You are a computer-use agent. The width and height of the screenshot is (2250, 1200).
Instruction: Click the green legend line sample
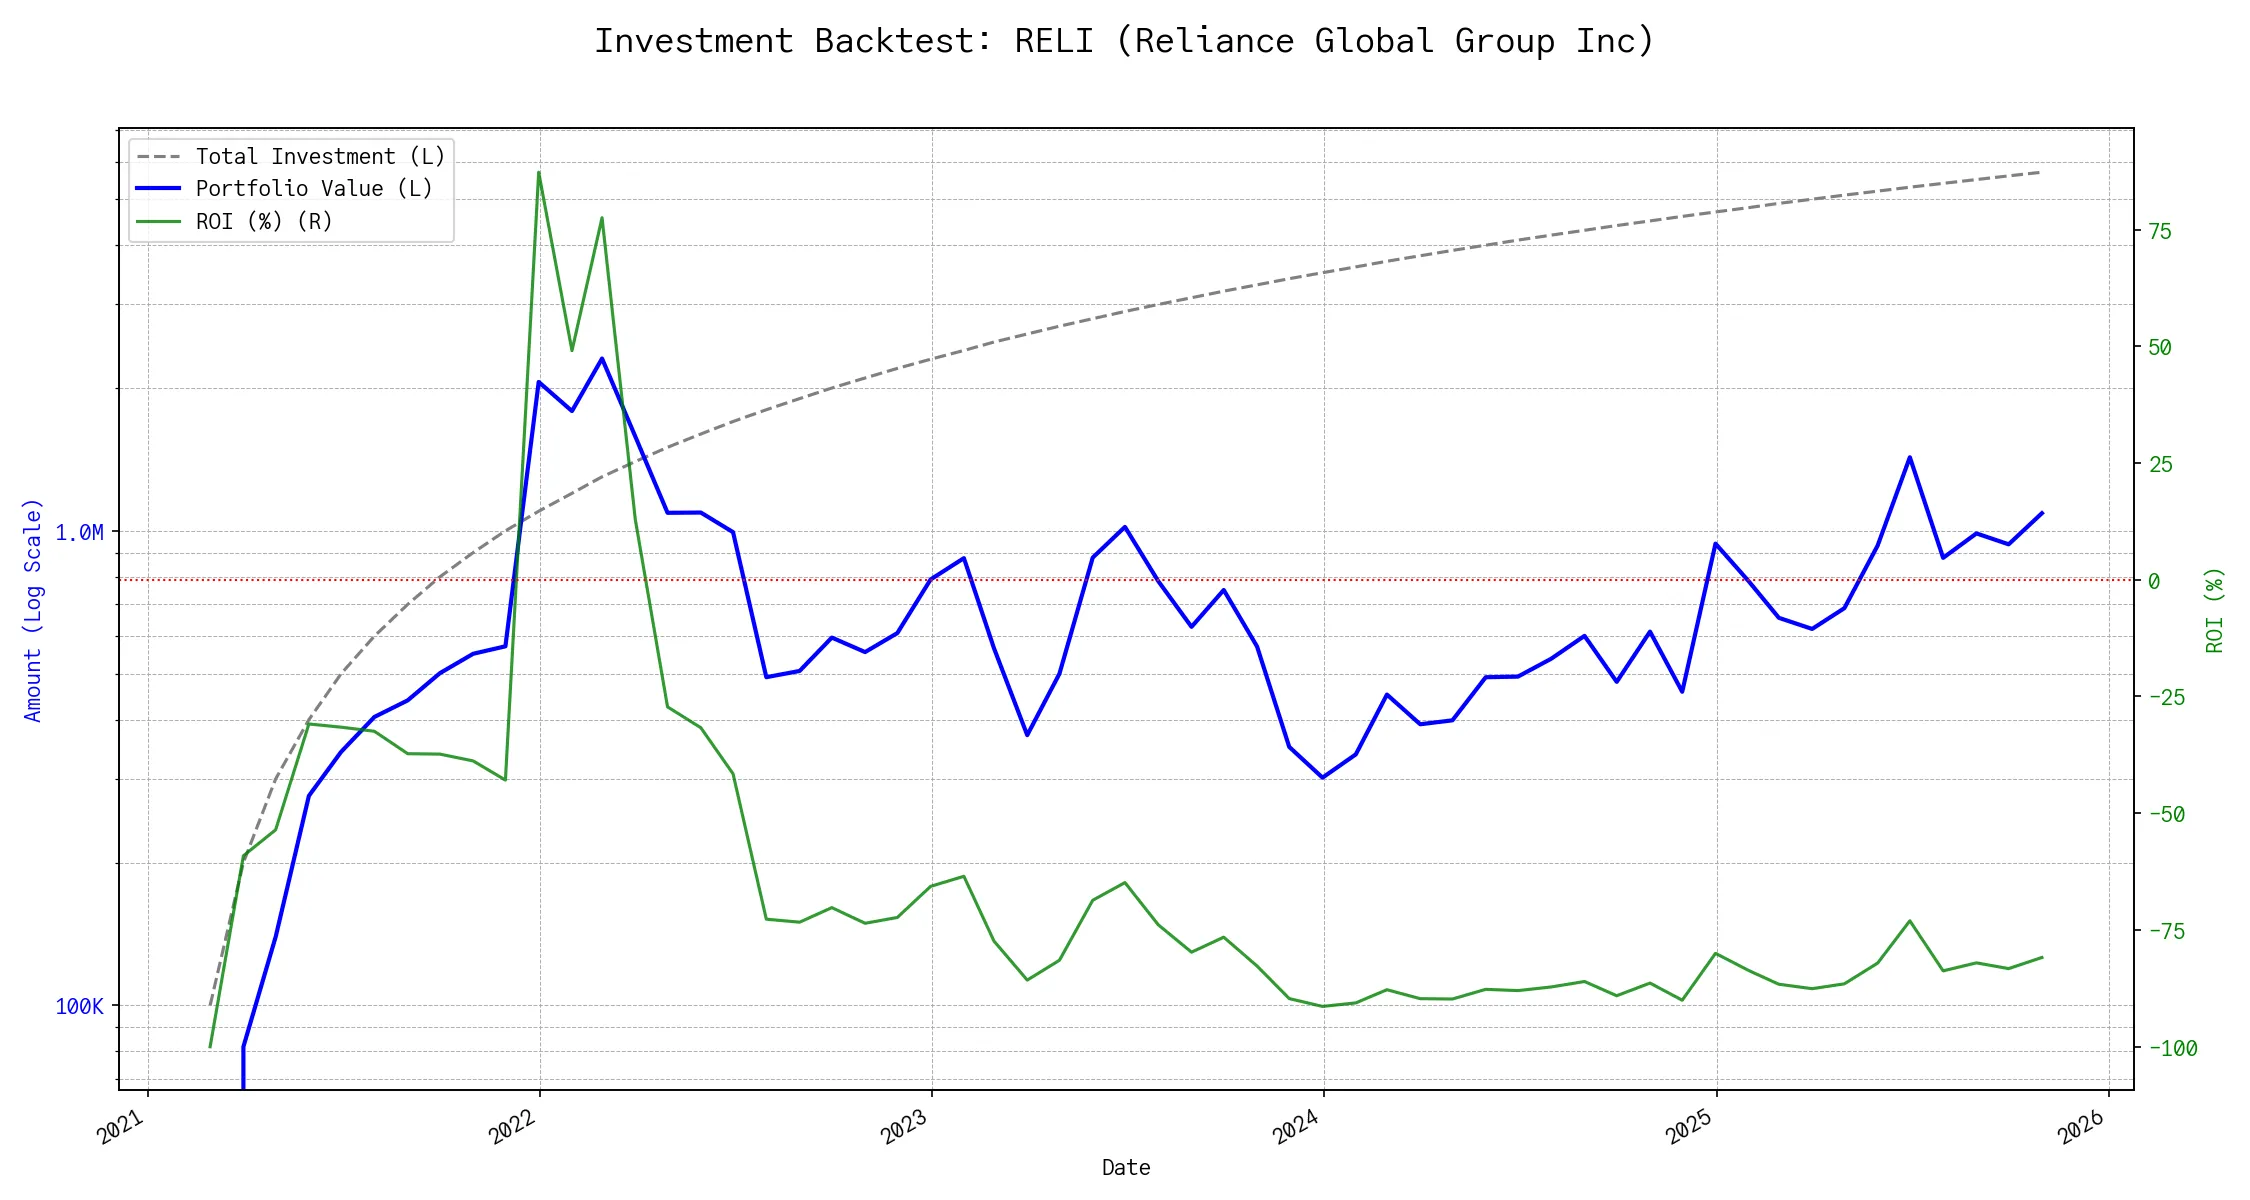point(159,221)
